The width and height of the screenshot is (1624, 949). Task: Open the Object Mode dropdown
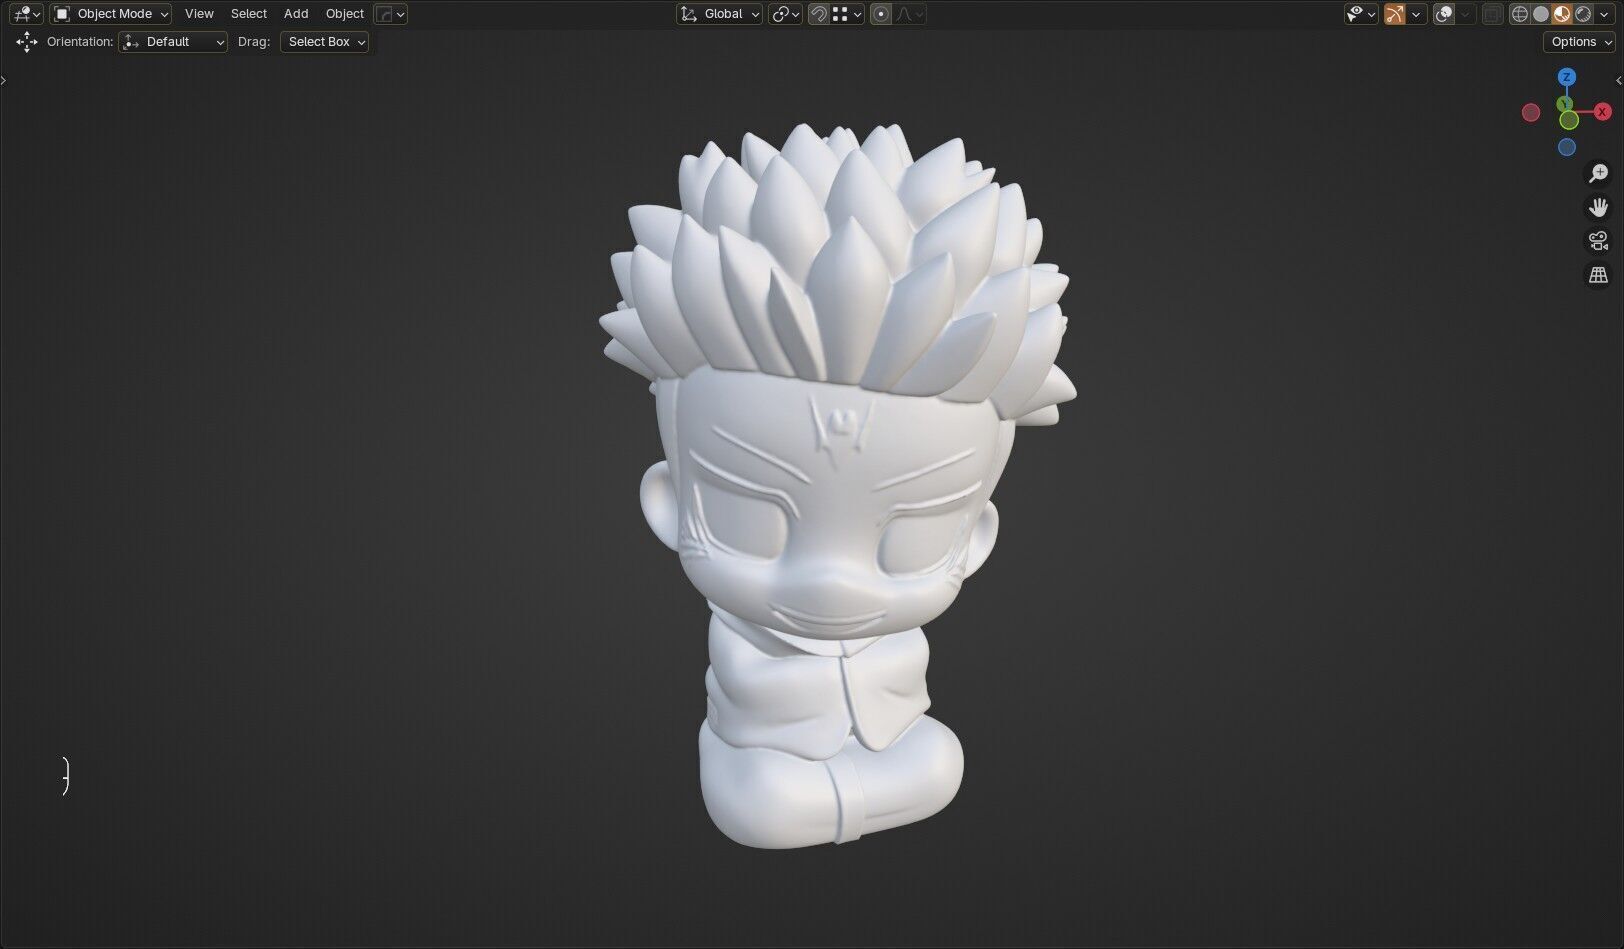[112, 14]
